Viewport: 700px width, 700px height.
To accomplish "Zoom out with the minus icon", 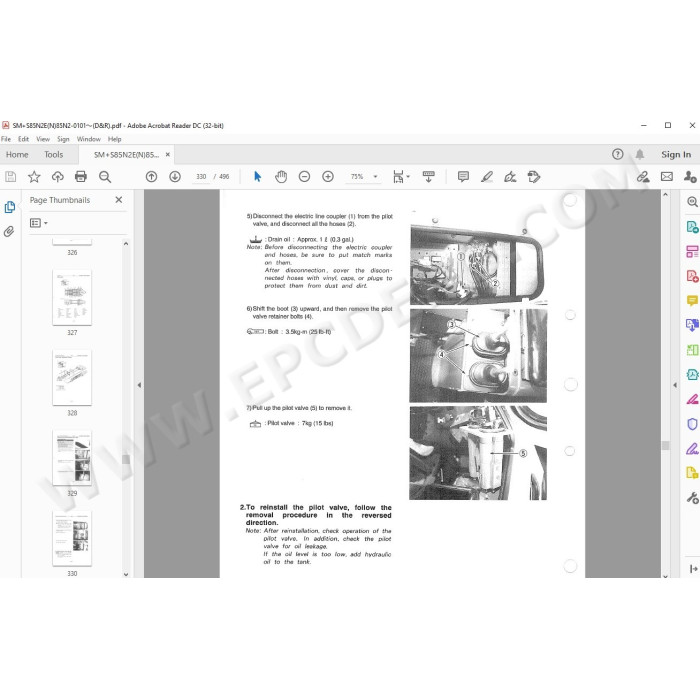I will 304,177.
